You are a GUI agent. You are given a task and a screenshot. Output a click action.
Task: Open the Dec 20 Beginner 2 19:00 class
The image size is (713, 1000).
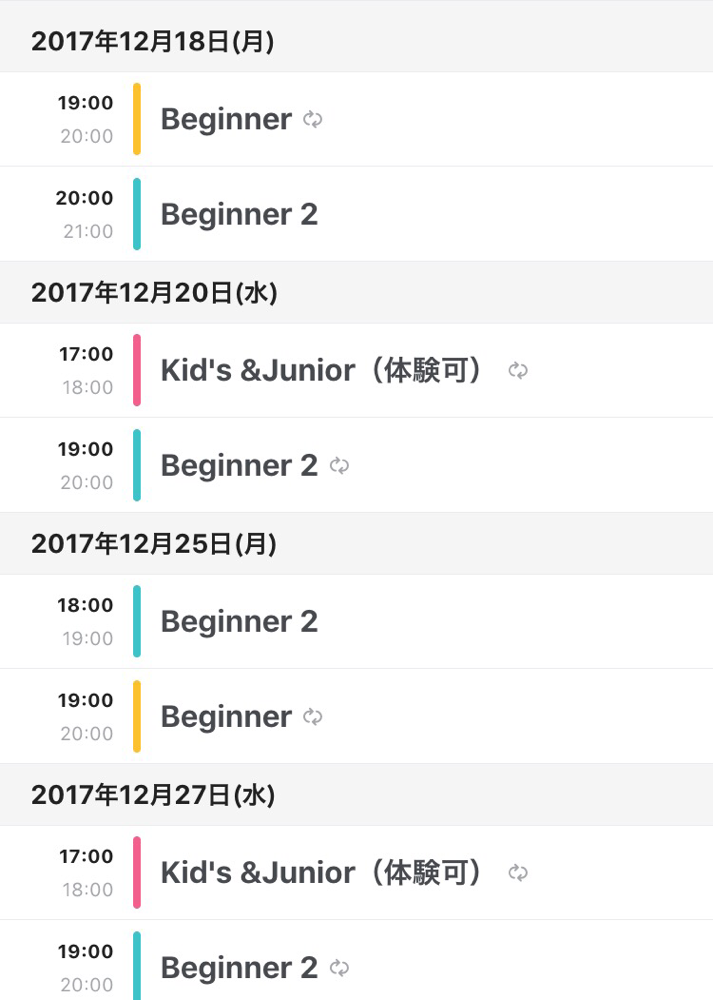tap(356, 466)
